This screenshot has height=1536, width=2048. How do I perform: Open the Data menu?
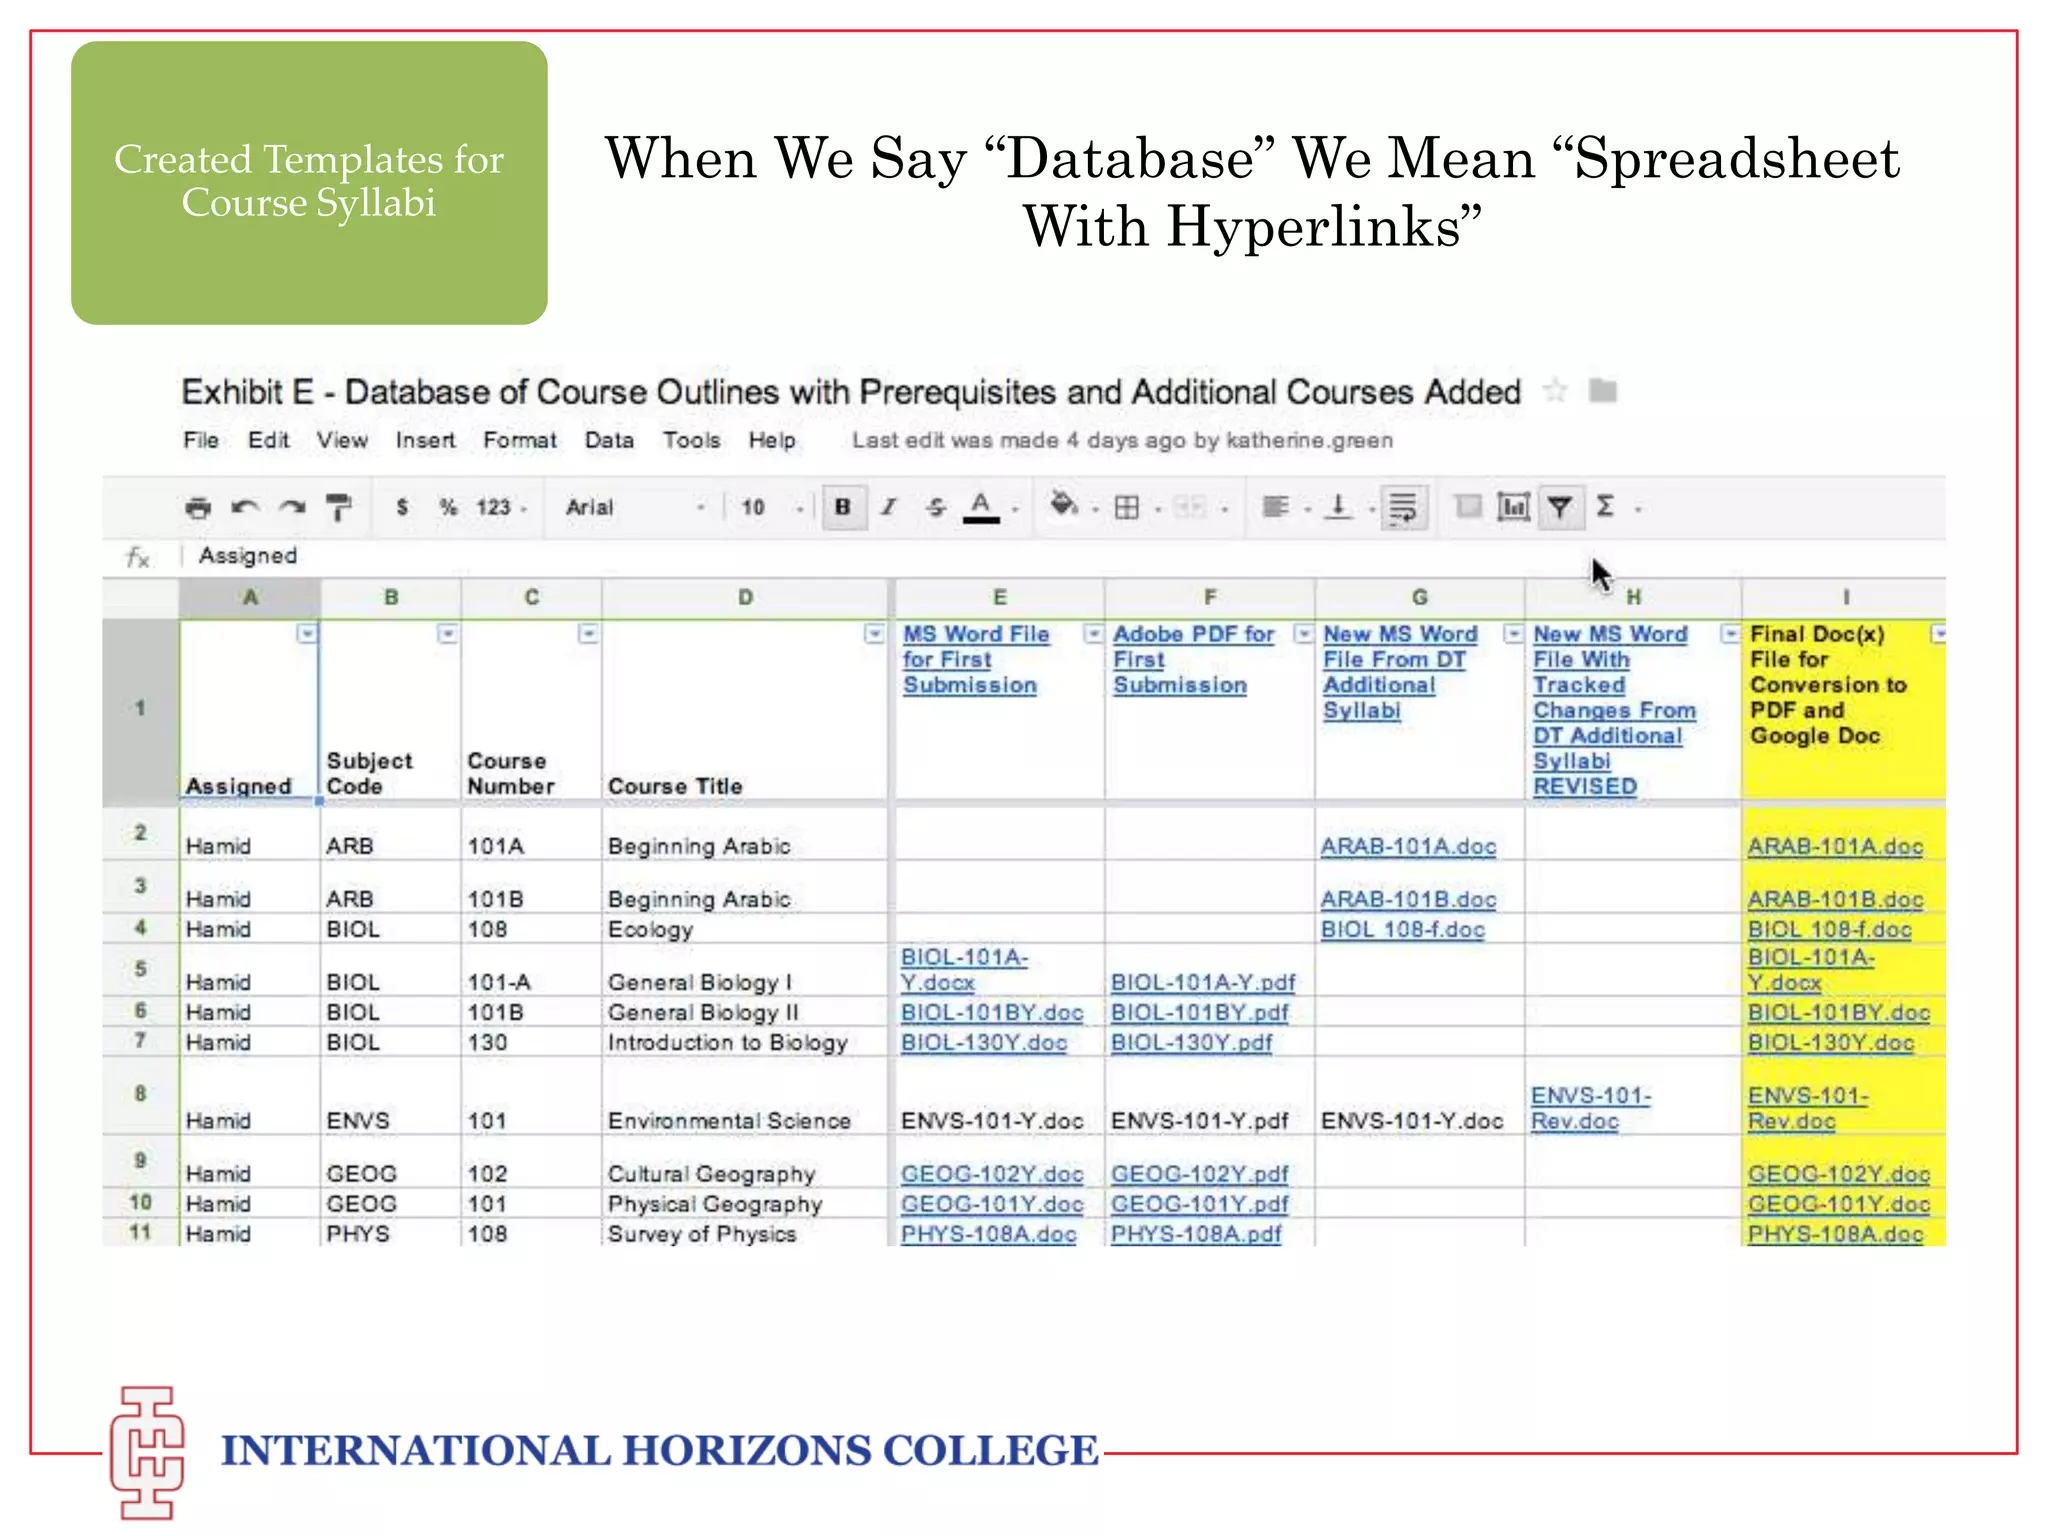609,440
